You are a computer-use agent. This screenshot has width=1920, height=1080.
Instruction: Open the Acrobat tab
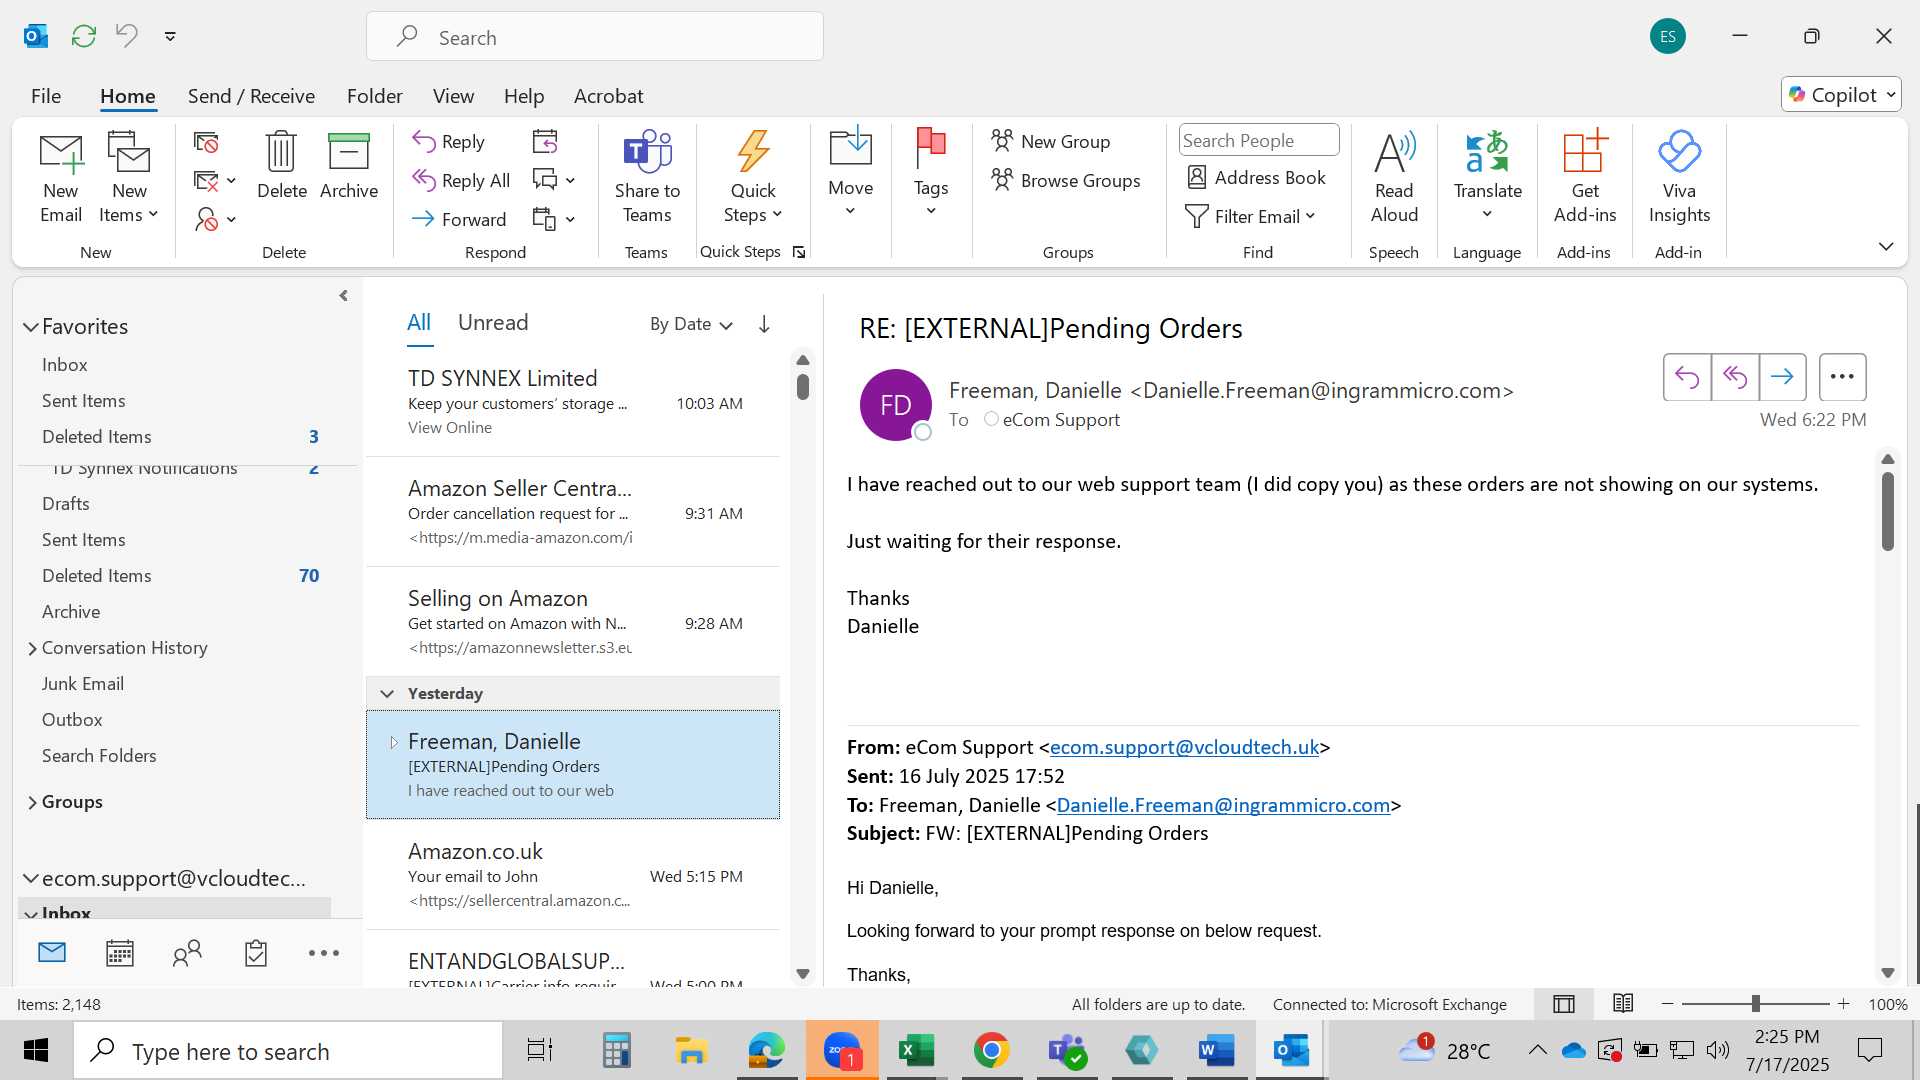click(608, 96)
